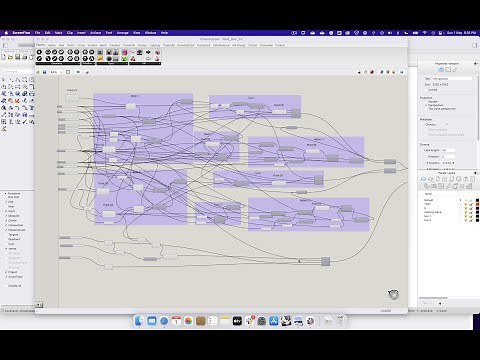Click the large gray component at bottom right

coord(326,261)
